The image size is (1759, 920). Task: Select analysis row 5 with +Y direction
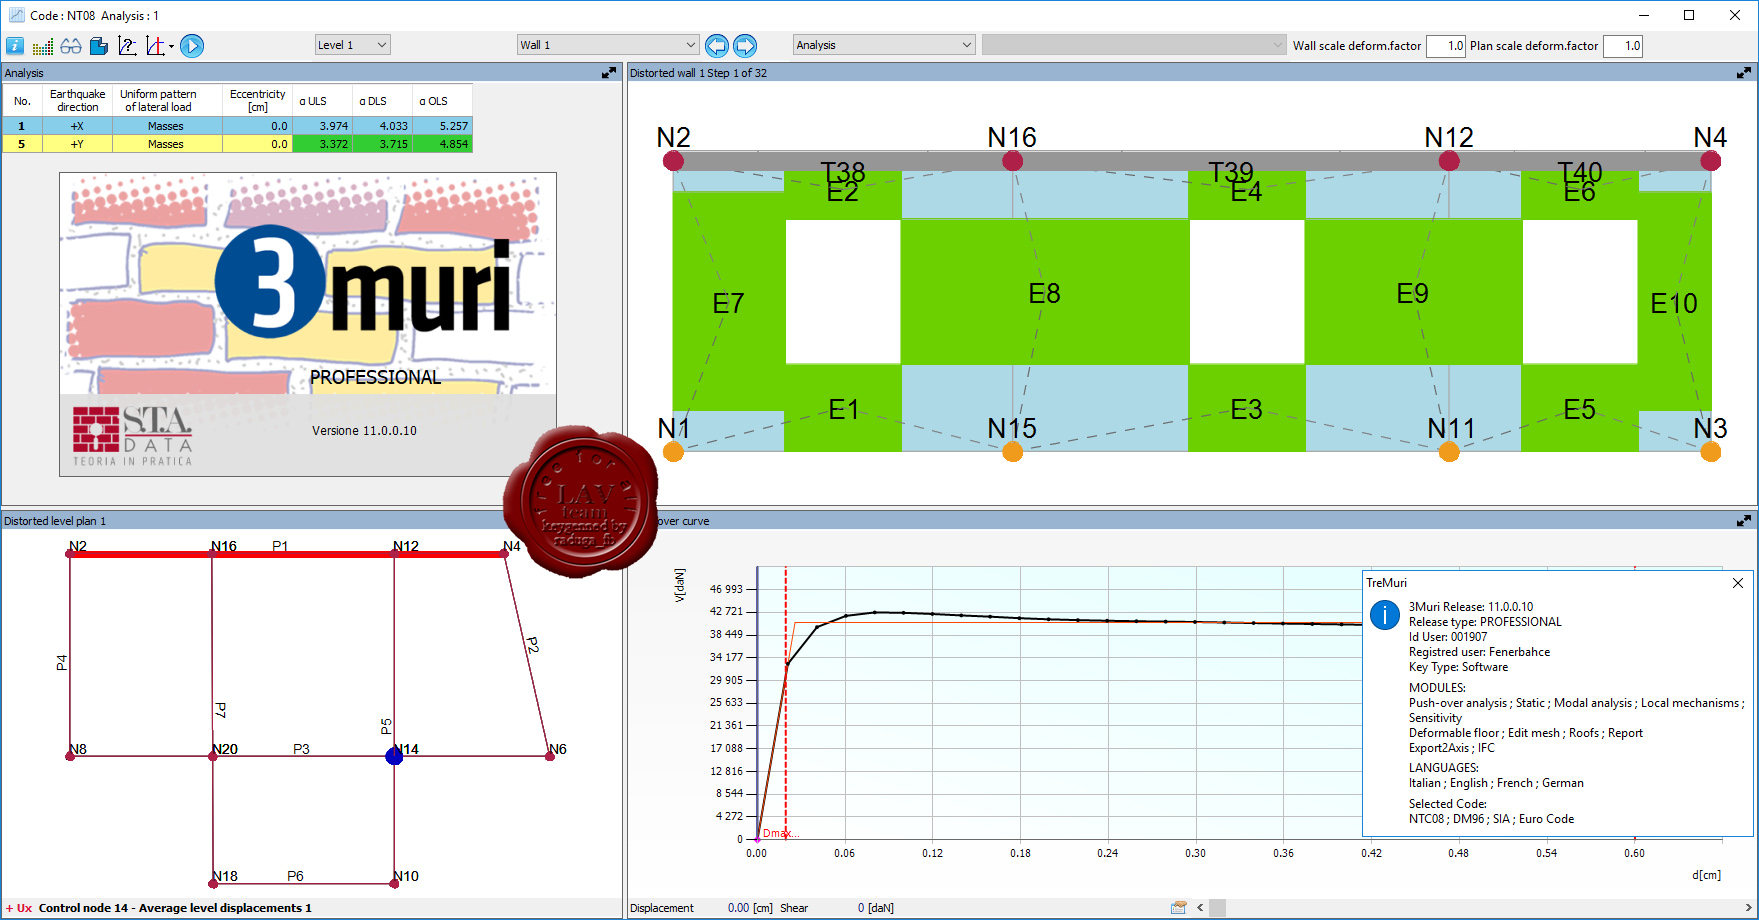[237, 144]
